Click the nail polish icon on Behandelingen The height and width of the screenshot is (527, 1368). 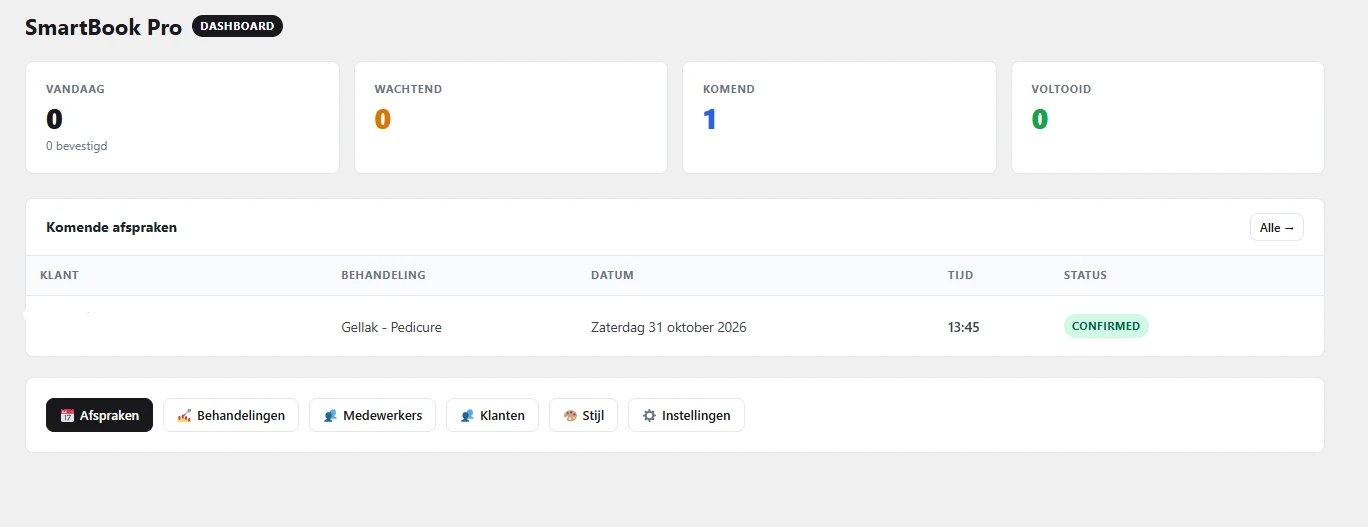coord(184,416)
